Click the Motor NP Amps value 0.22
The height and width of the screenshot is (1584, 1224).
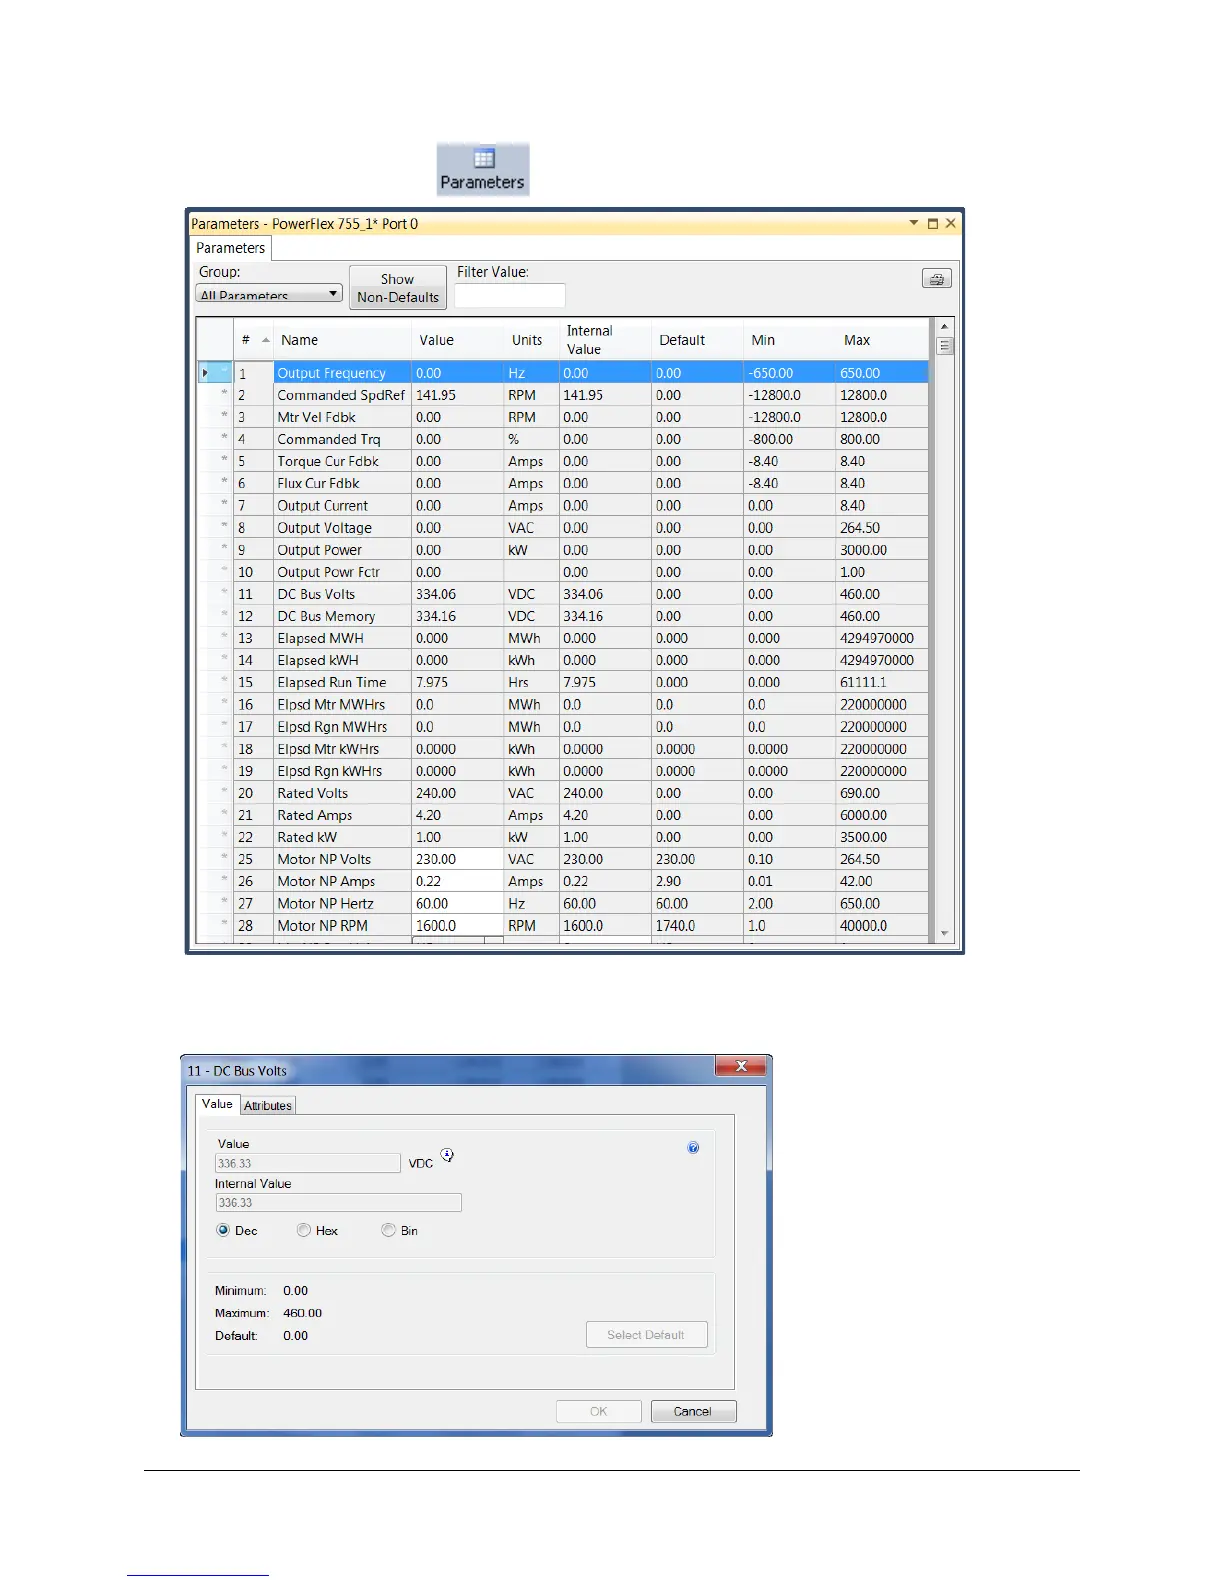point(458,881)
